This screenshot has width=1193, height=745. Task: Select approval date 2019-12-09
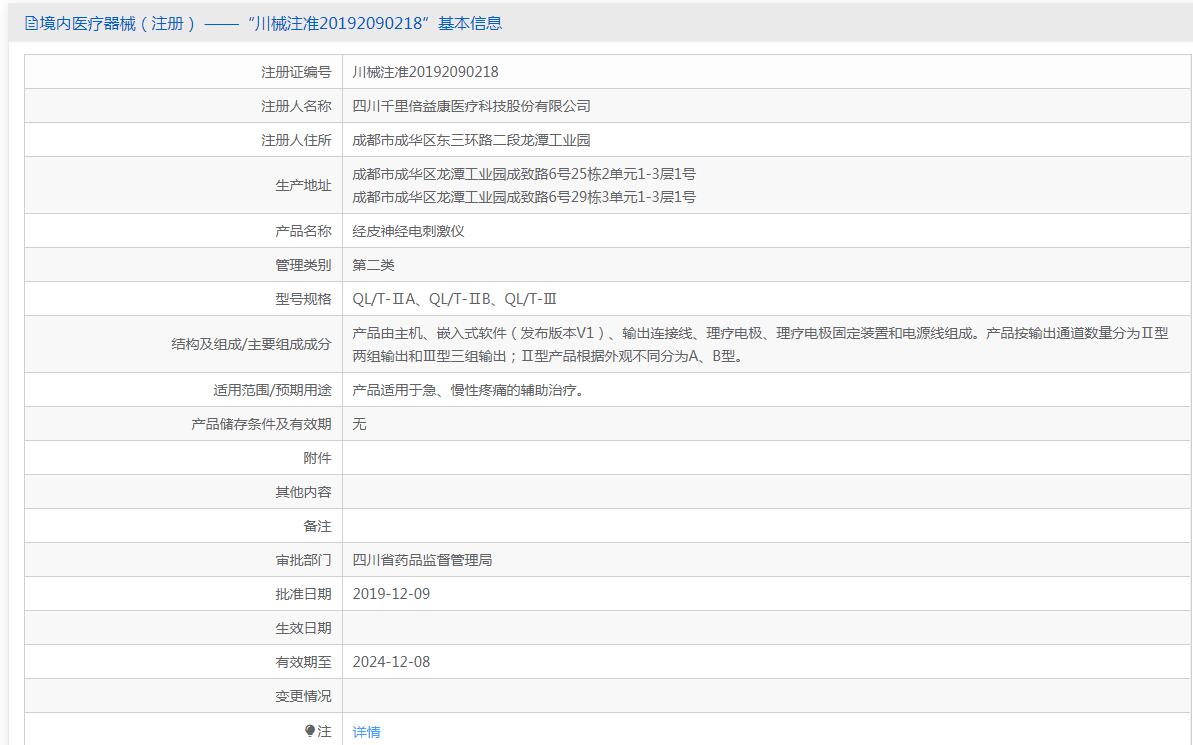coord(391,594)
